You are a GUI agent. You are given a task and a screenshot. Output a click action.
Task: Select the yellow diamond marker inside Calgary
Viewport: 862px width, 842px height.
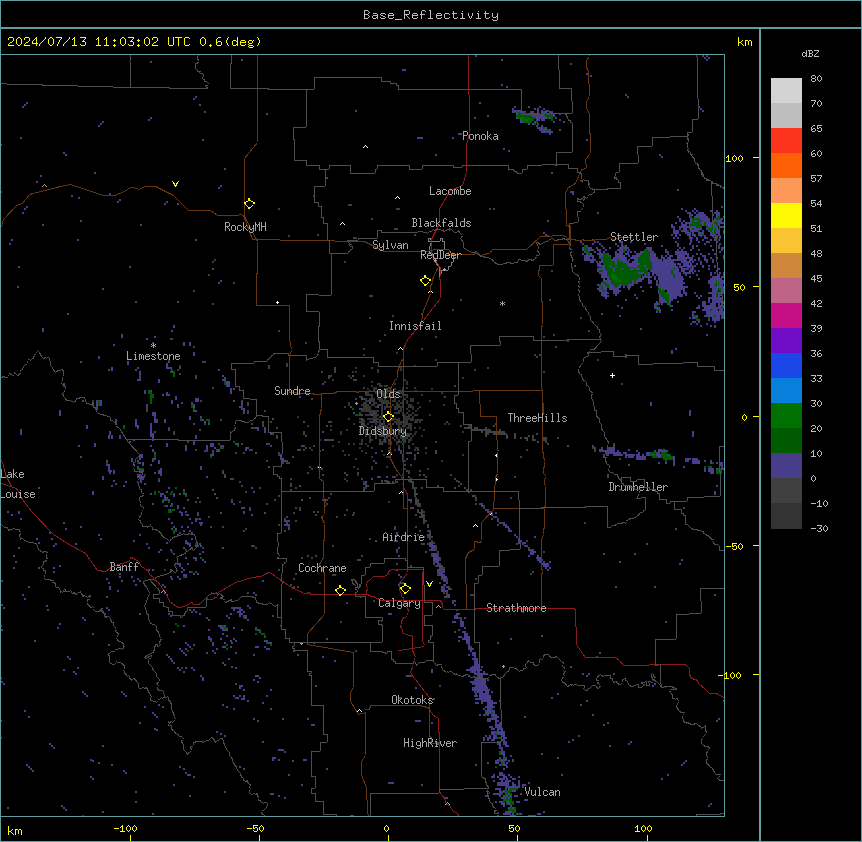click(x=405, y=589)
